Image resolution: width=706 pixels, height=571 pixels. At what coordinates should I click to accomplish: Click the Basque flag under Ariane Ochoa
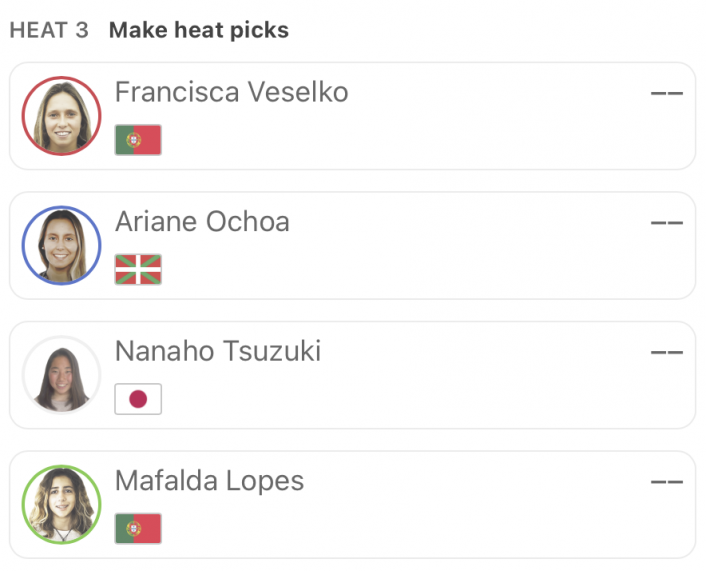coord(138,269)
